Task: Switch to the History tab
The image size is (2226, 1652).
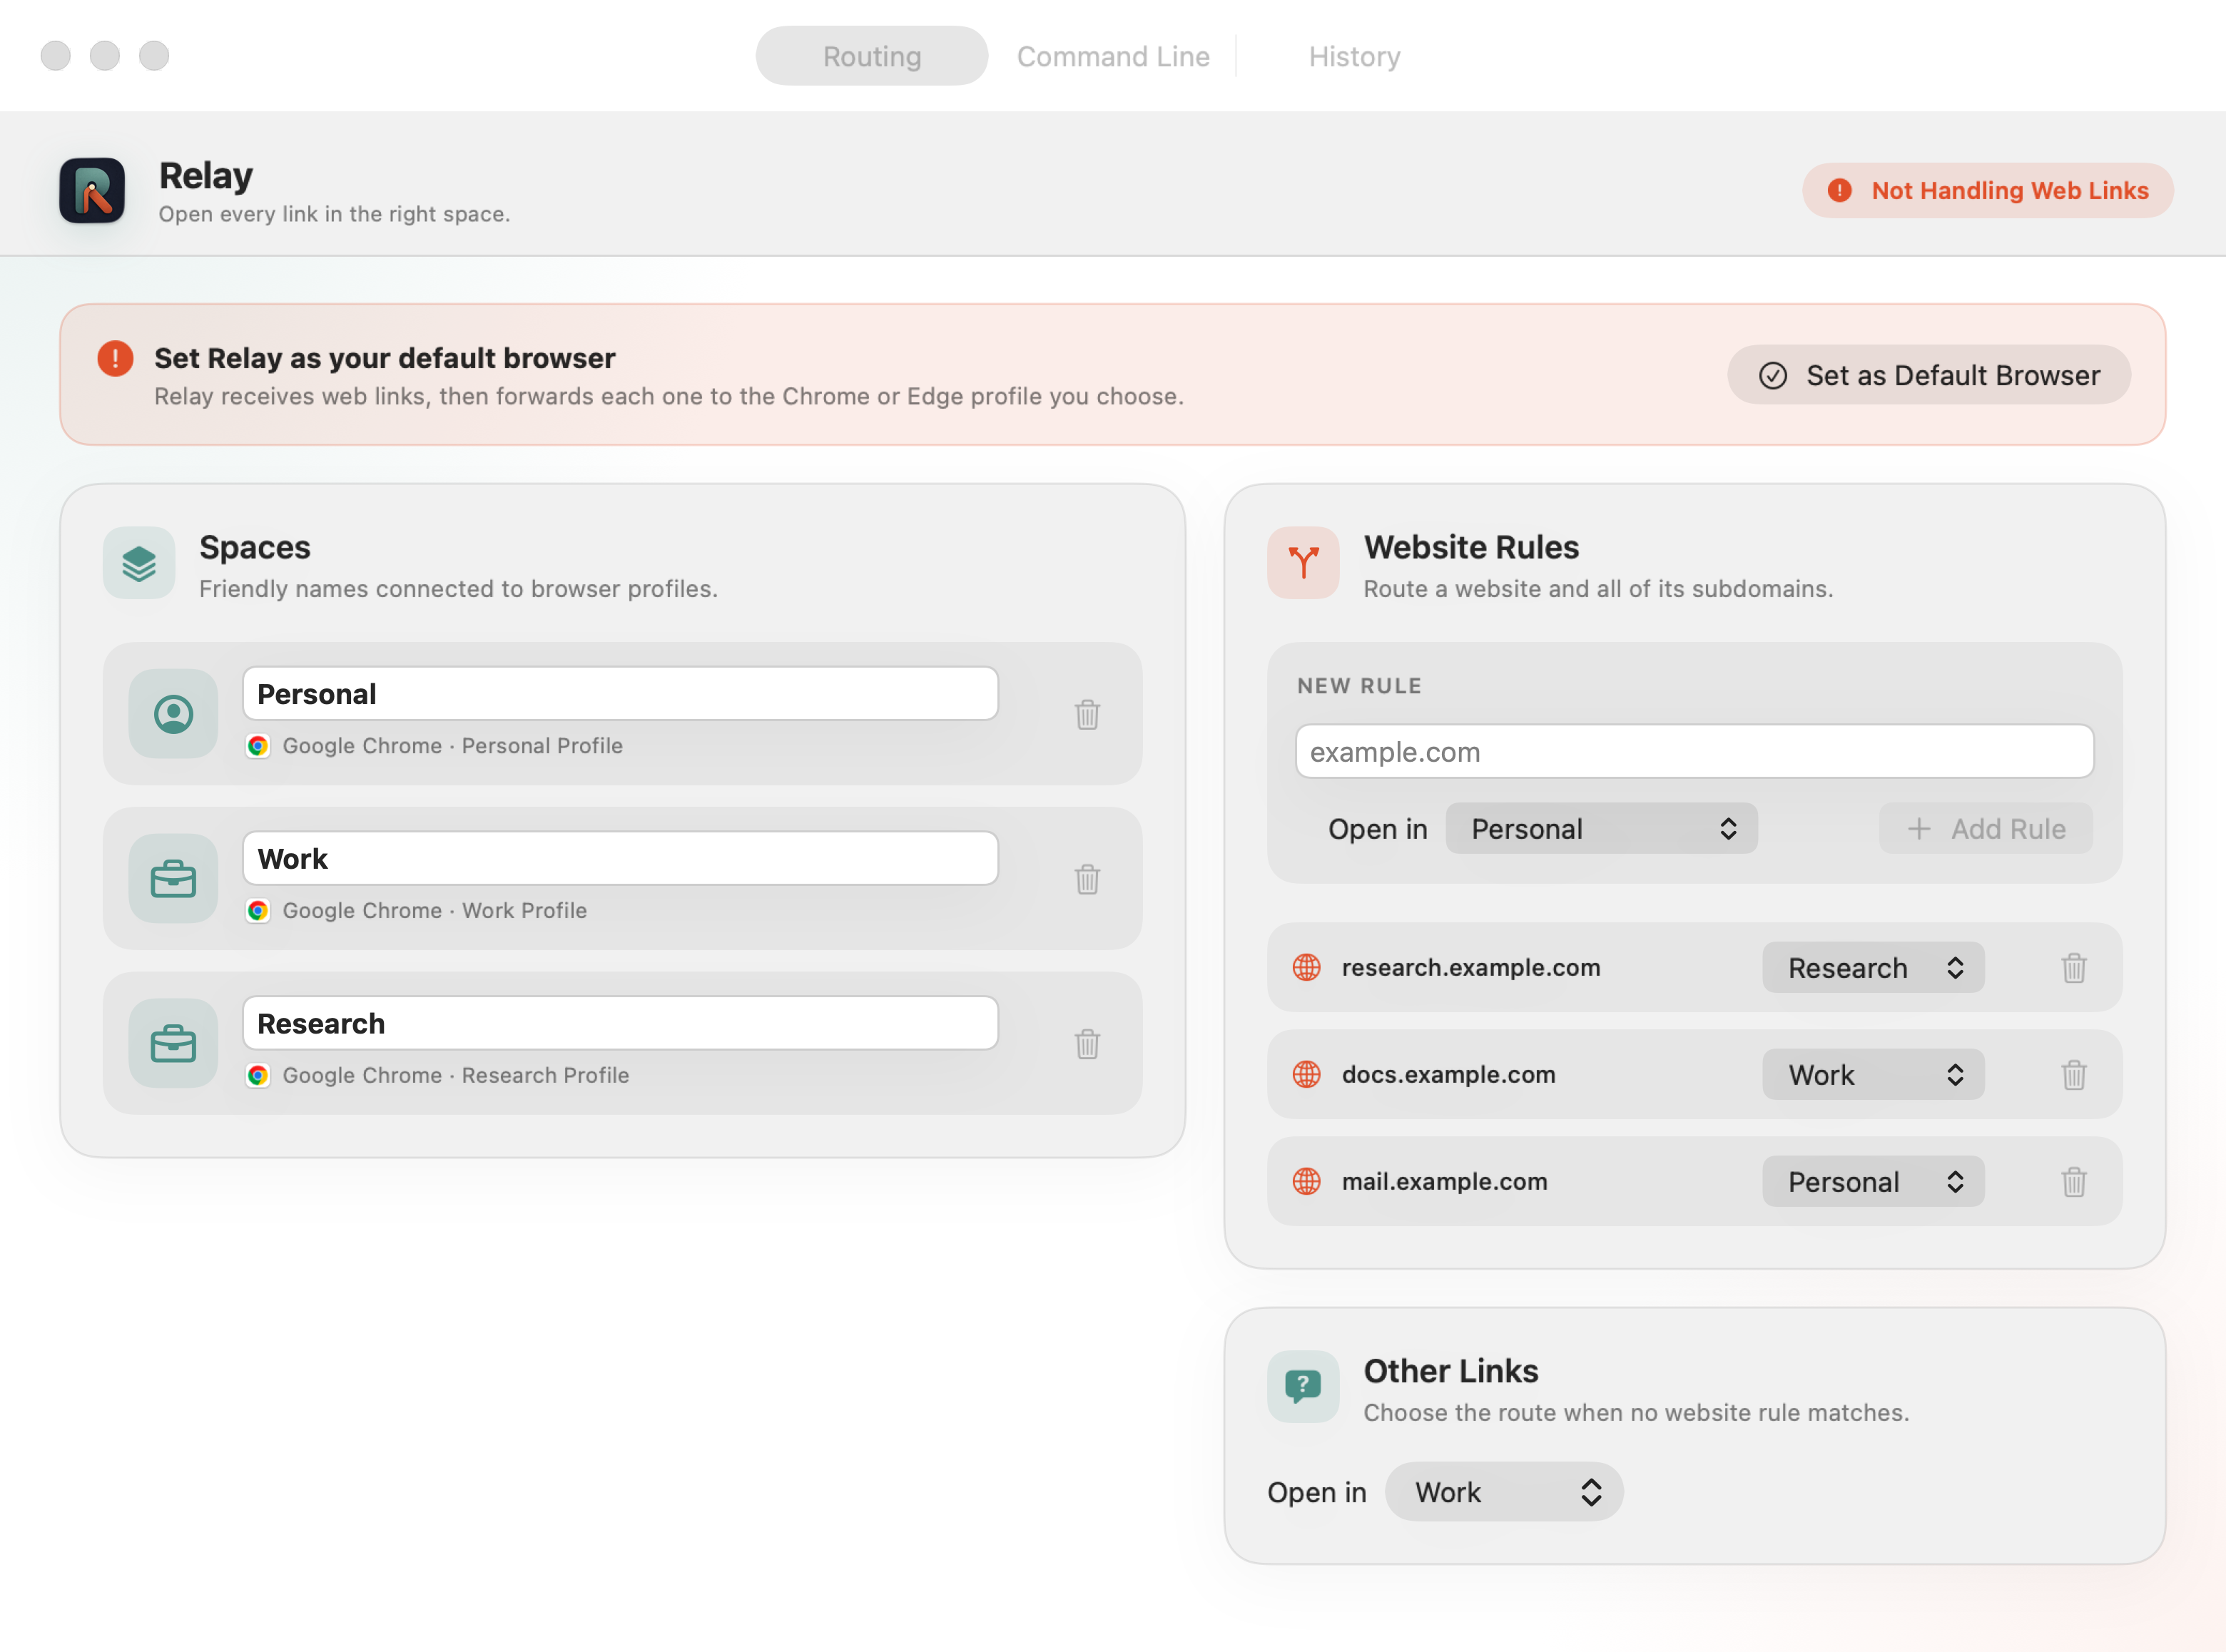Action: tap(1354, 56)
